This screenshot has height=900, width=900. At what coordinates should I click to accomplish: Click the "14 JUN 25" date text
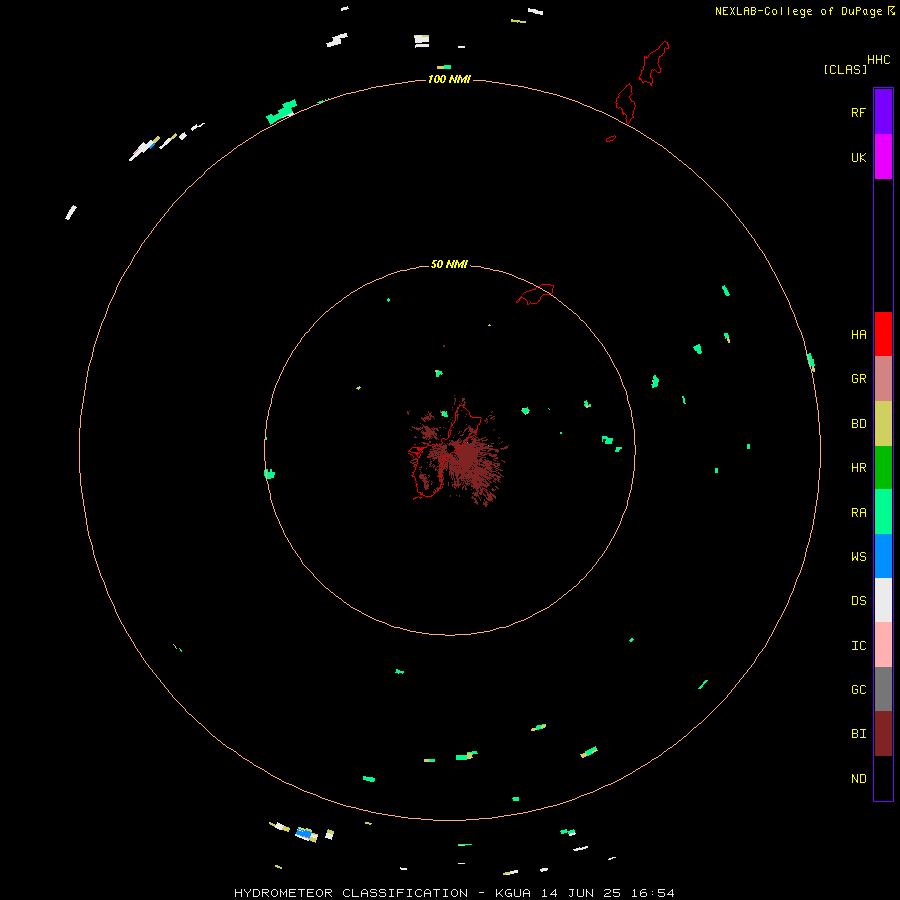pyautogui.click(x=581, y=893)
